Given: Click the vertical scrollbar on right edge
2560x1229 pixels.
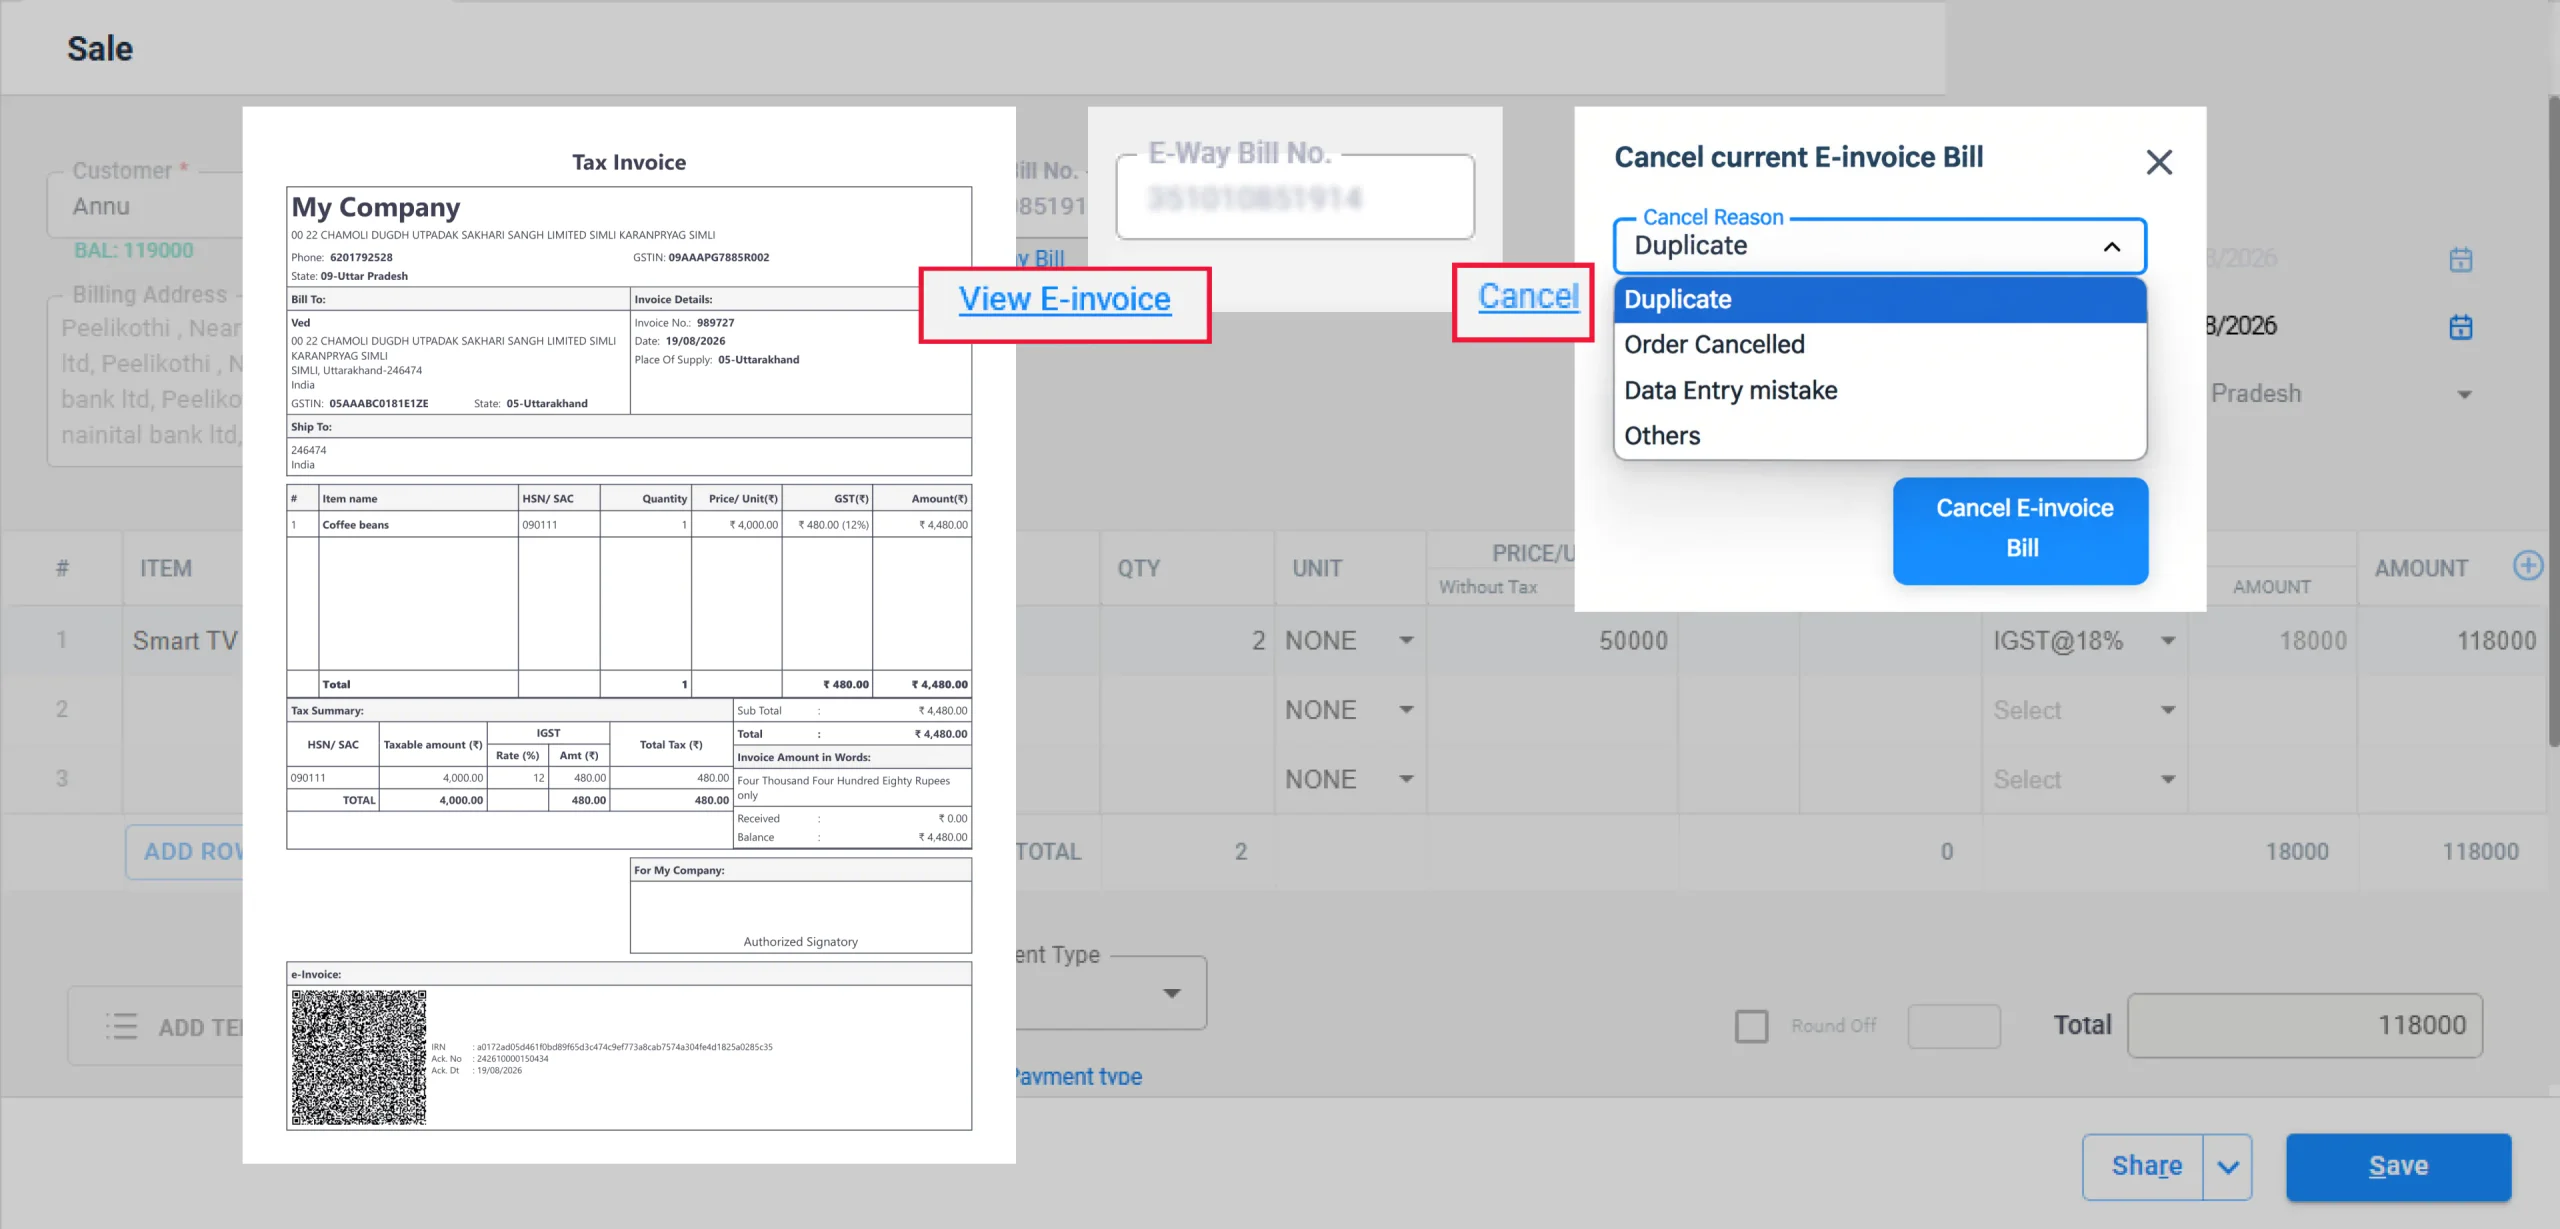Looking at the screenshot, I should tap(2553, 420).
